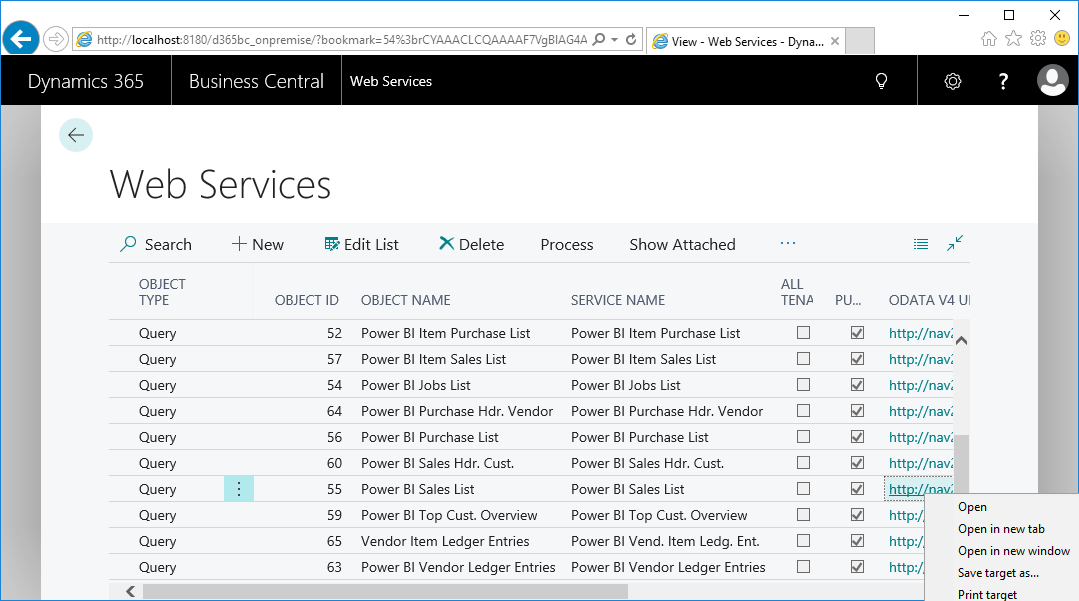Click the address bar search magnifier icon
This screenshot has height=601, width=1079.
click(x=599, y=39)
